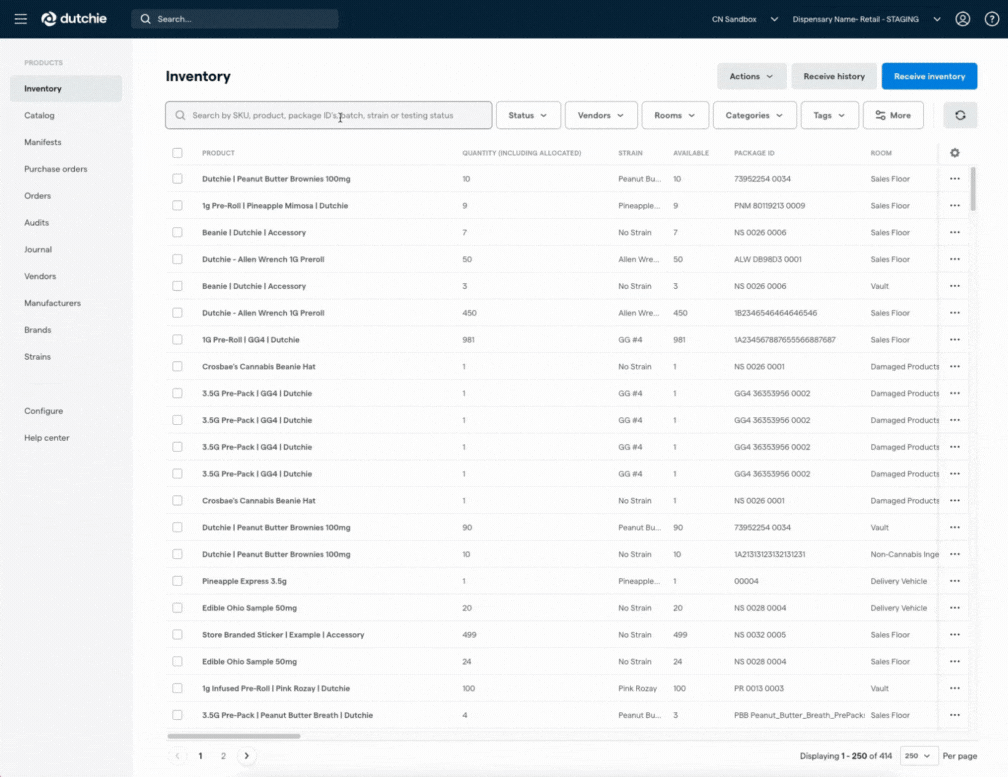Click the Receive inventory button
This screenshot has width=1008, height=777.
(x=930, y=76)
